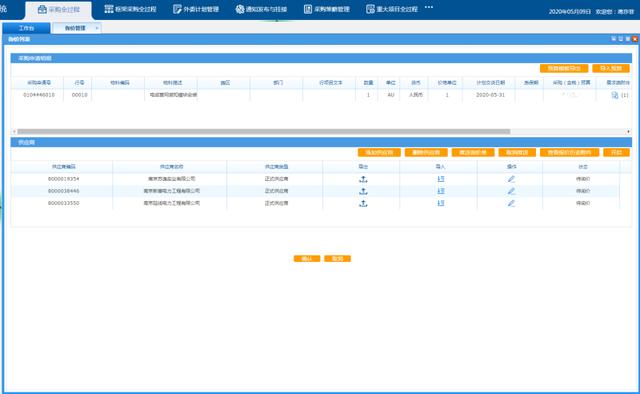
Task: Click the 添加供应商 button
Action: (379, 152)
